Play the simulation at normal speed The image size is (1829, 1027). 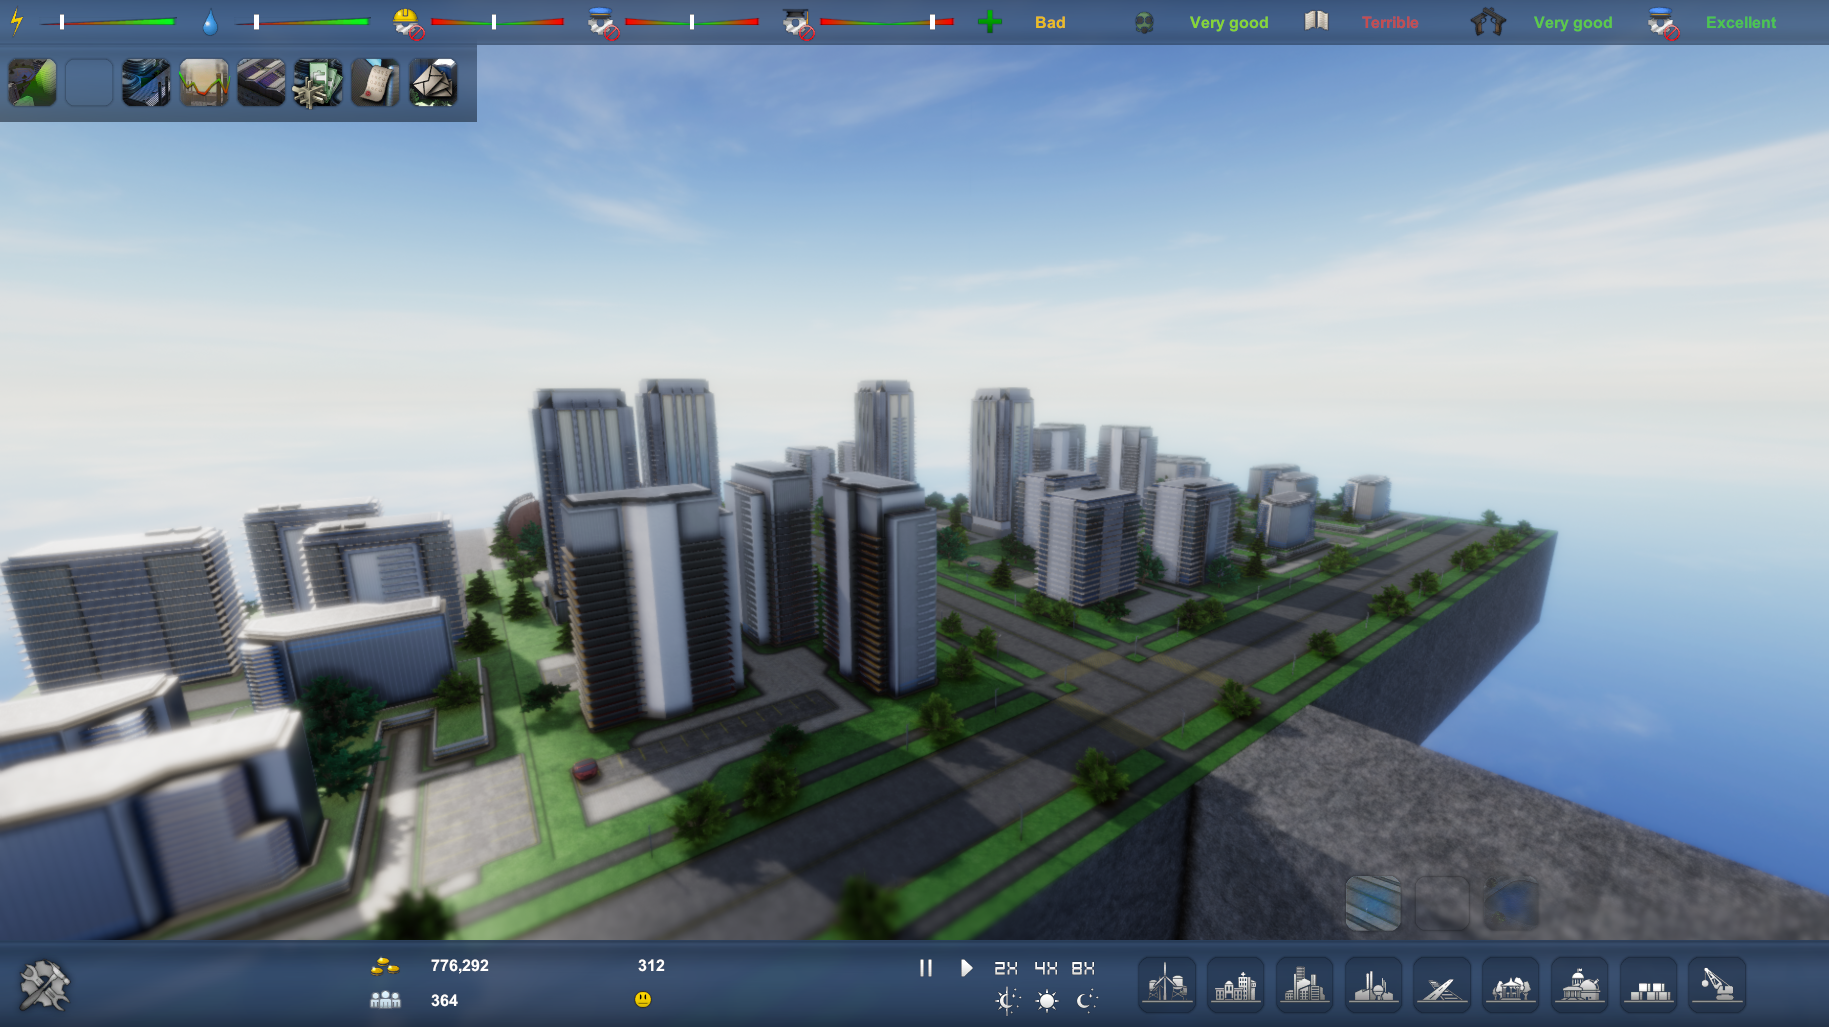point(966,968)
